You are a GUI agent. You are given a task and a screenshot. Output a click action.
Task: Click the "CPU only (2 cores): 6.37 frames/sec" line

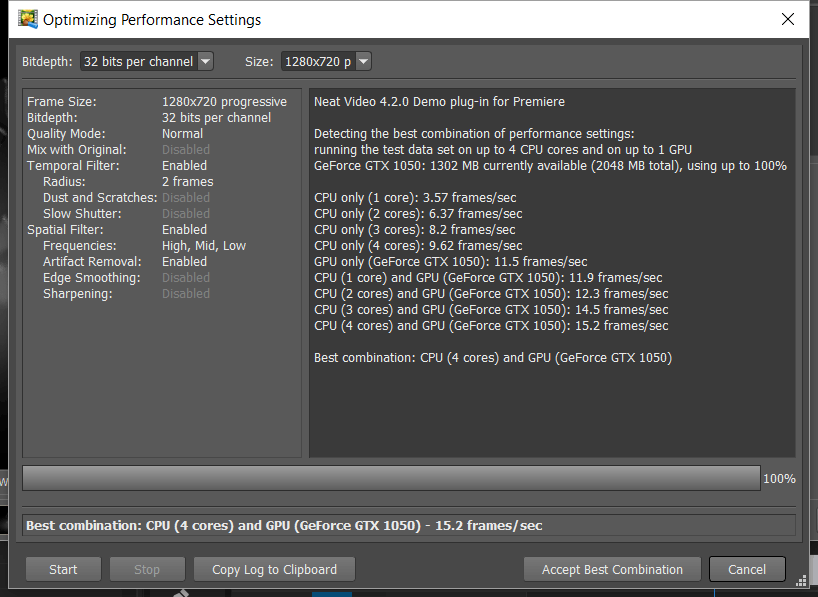pyautogui.click(x=418, y=213)
